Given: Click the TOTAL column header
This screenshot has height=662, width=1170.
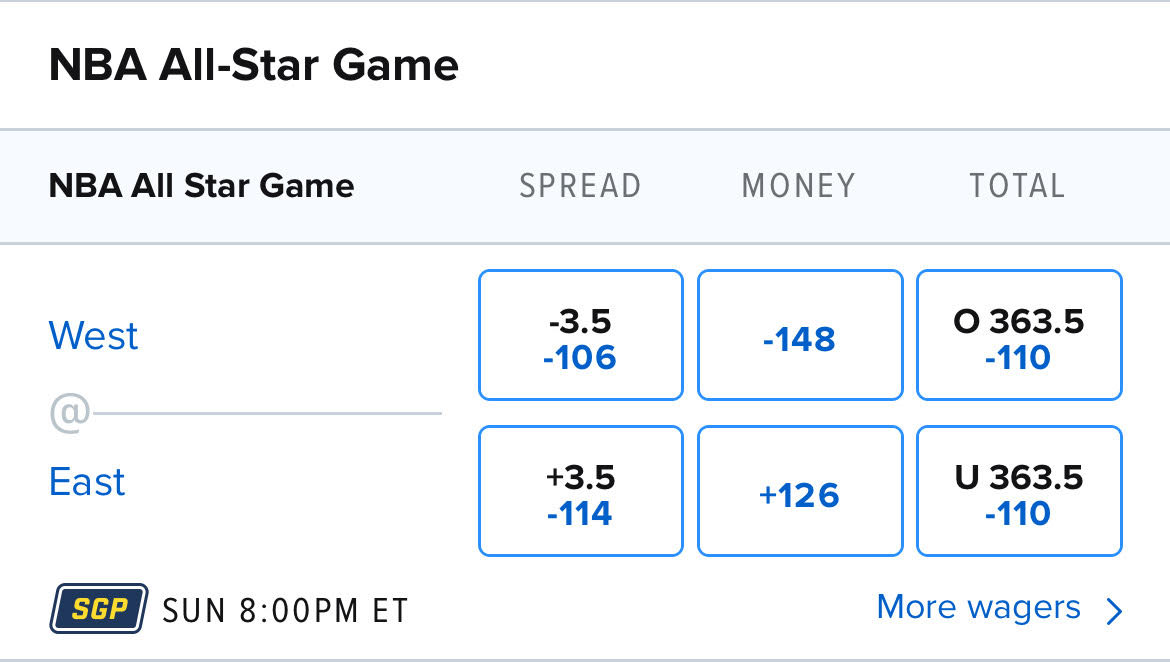Looking at the screenshot, I should point(1017,186).
